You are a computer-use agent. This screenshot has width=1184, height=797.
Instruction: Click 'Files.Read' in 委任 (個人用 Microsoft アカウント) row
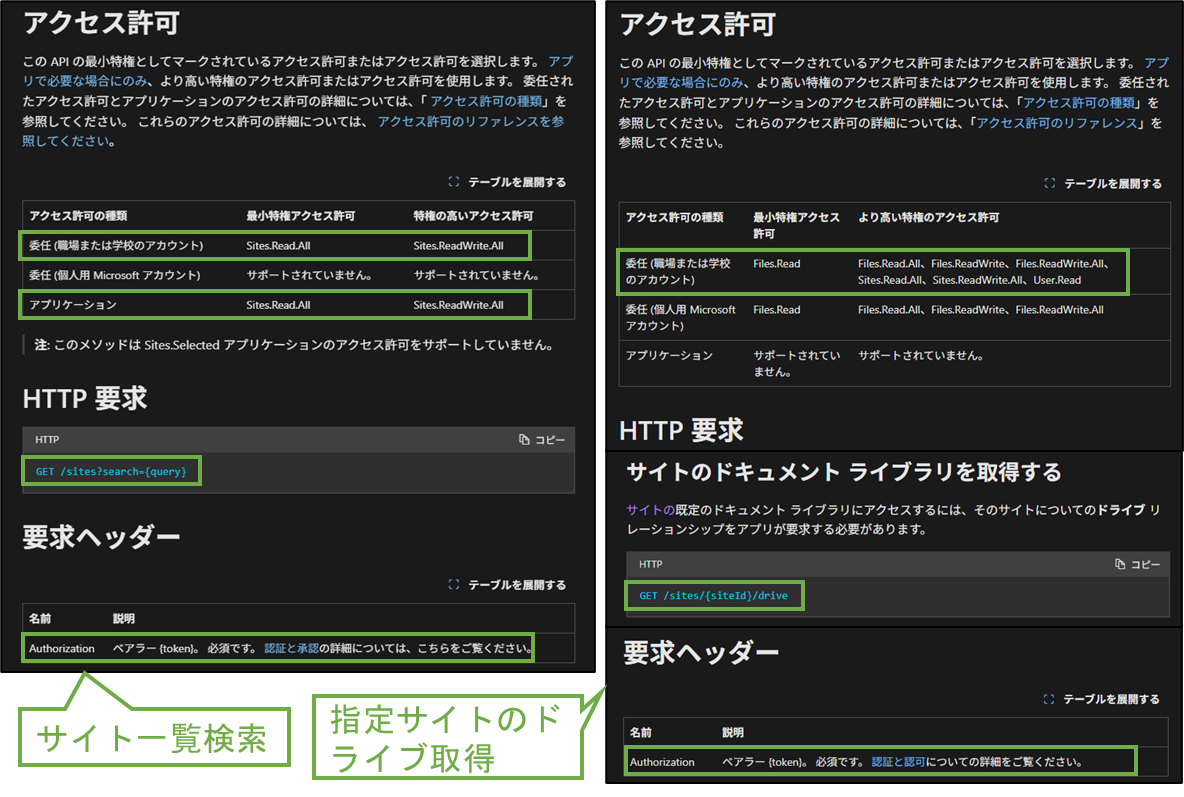(776, 310)
